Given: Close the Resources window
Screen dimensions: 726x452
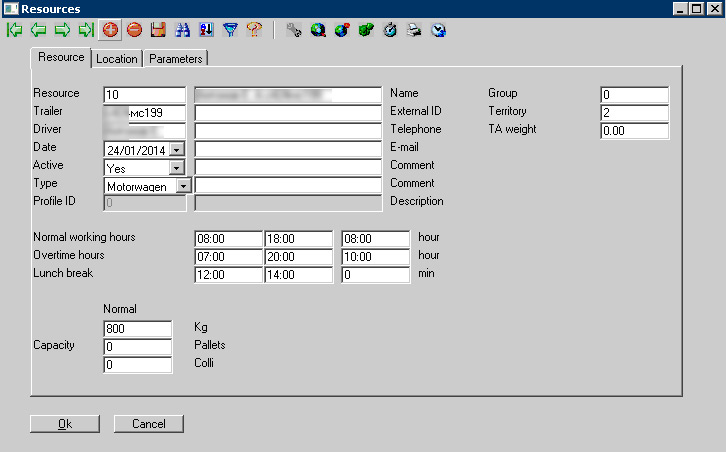Looking at the screenshot, I should [x=714, y=8].
